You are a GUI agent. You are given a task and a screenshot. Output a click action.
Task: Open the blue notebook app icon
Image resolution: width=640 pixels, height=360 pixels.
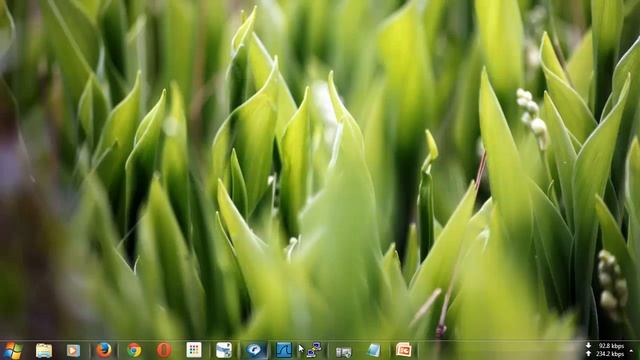373,350
